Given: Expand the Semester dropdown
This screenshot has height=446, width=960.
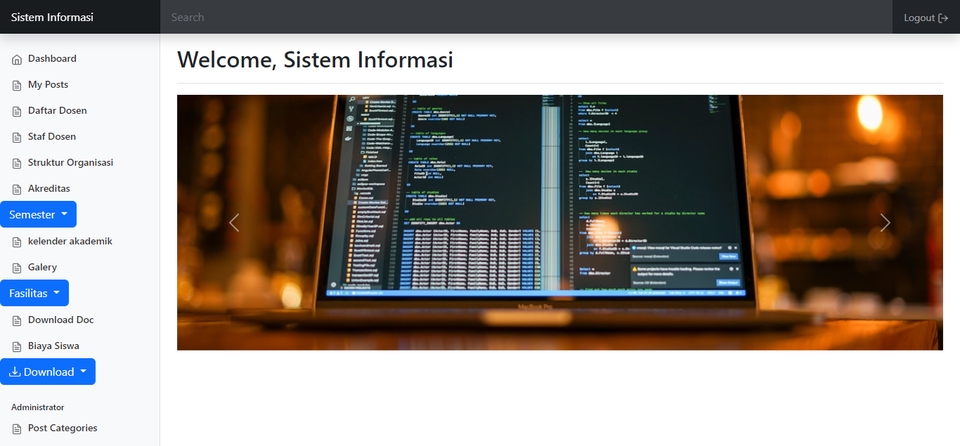Looking at the screenshot, I should (38, 214).
